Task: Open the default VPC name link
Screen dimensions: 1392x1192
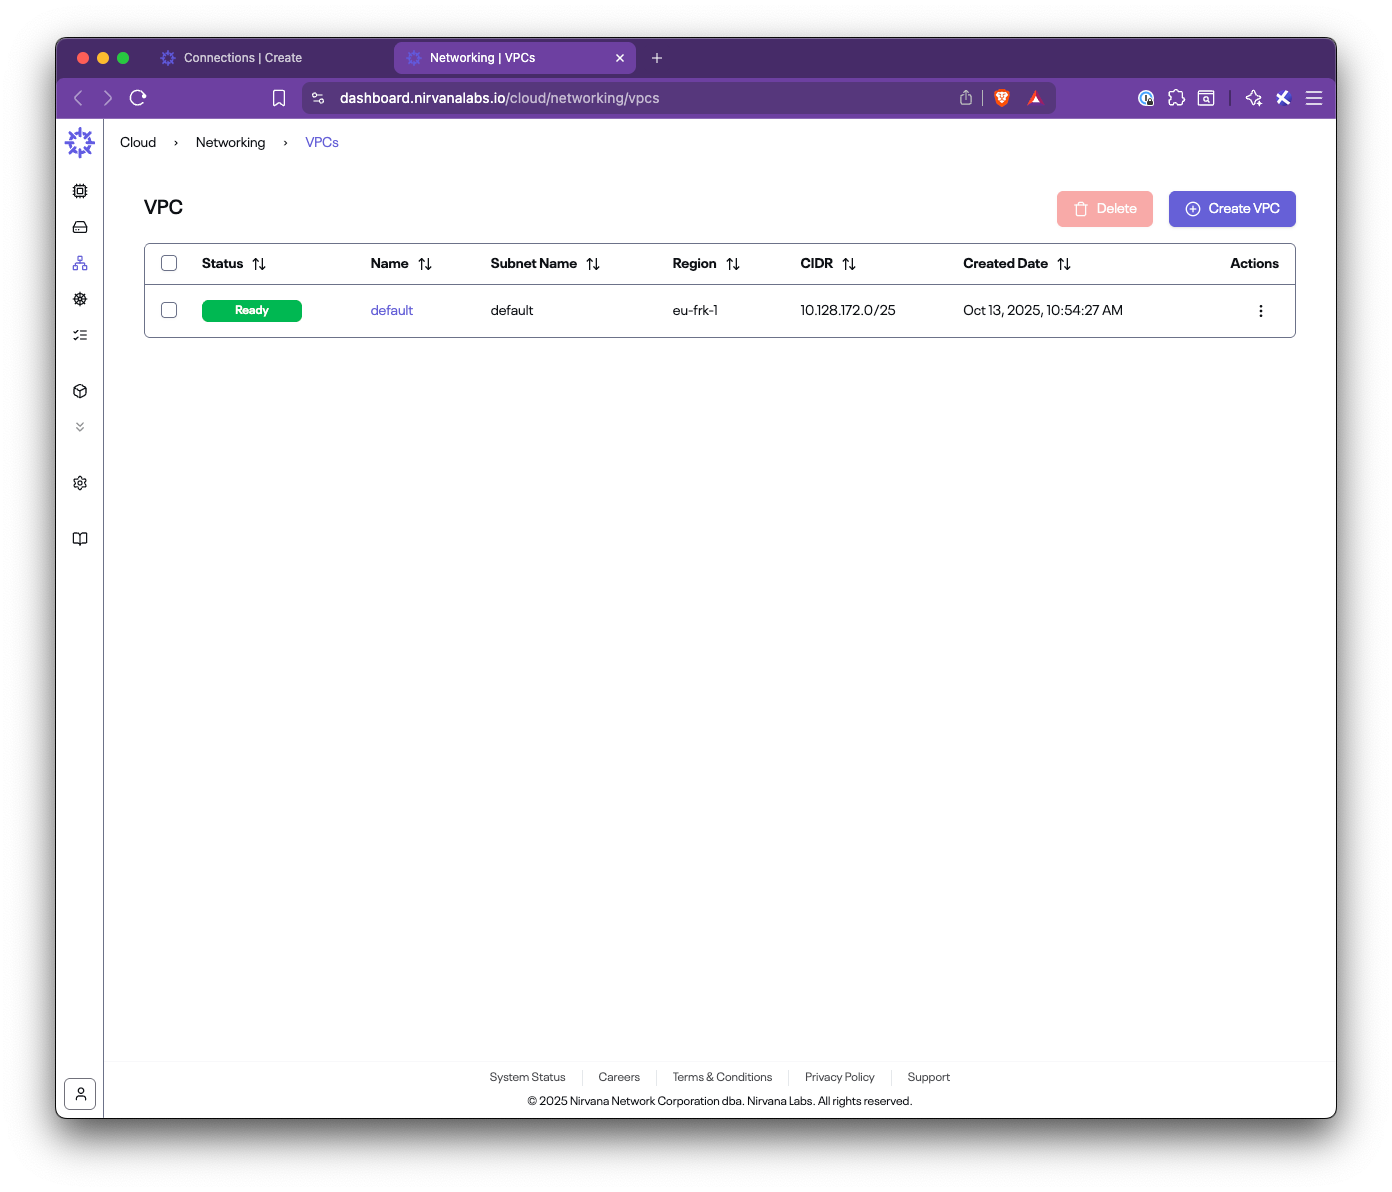Action: click(391, 311)
